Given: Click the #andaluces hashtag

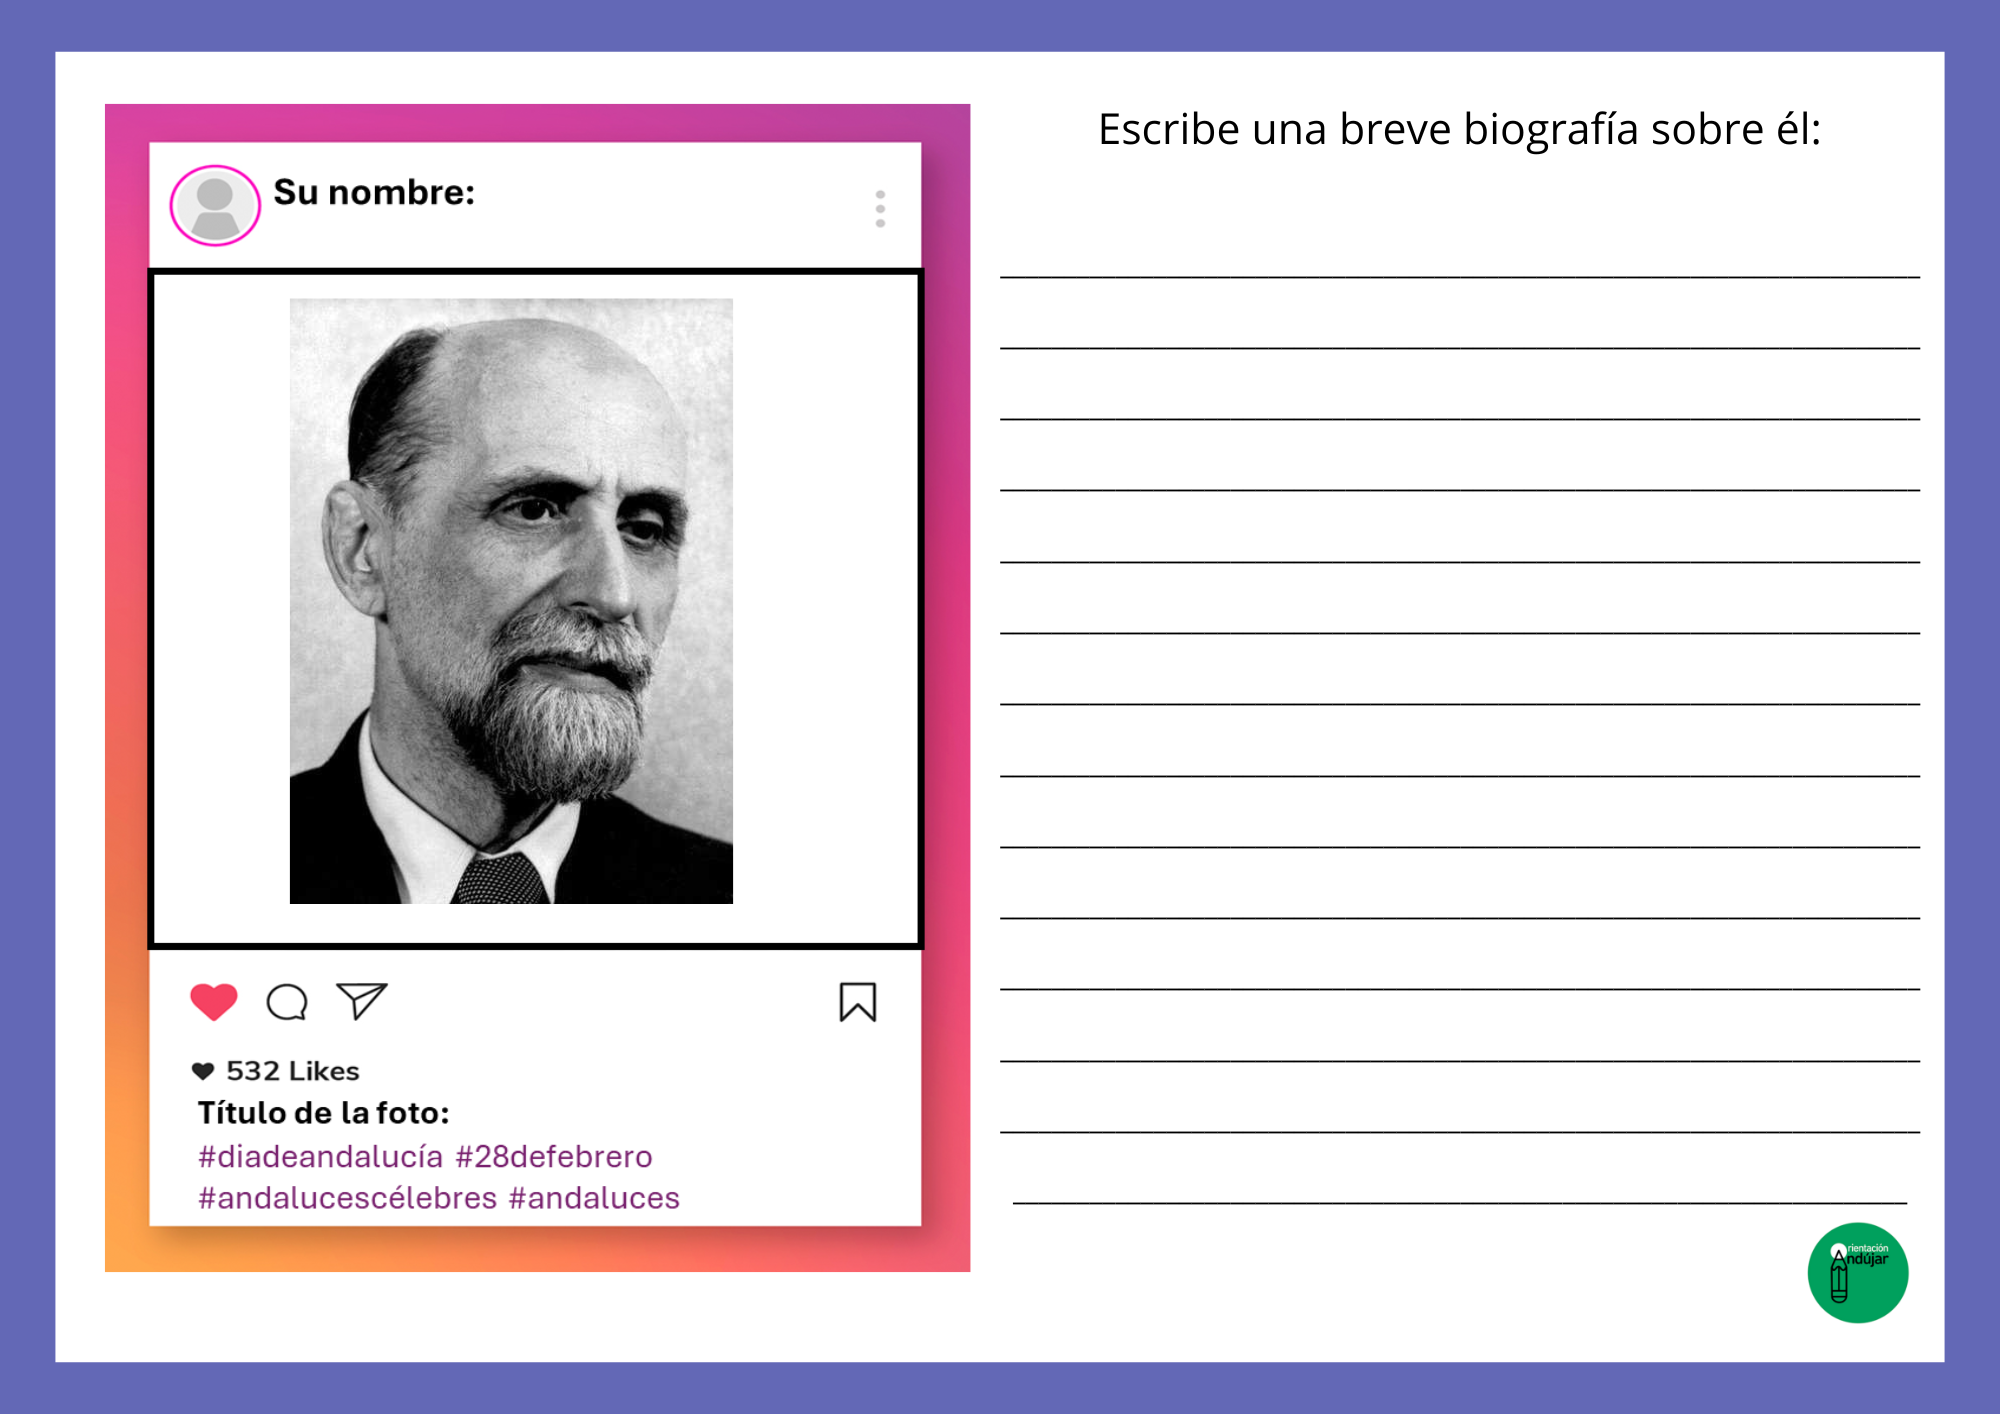Looking at the screenshot, I should pos(594,1198).
